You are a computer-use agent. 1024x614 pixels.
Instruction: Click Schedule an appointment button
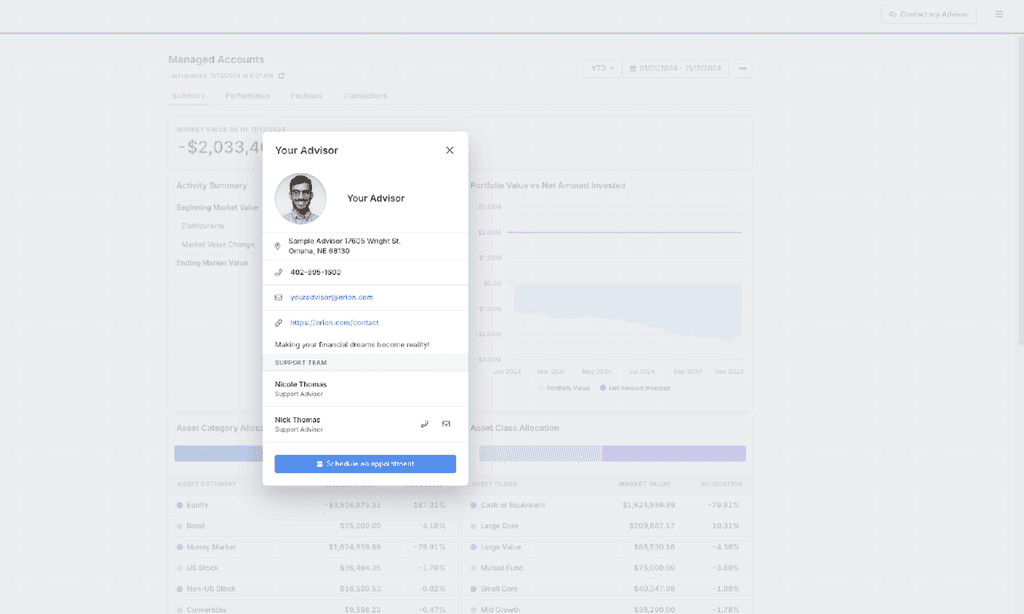click(x=365, y=464)
